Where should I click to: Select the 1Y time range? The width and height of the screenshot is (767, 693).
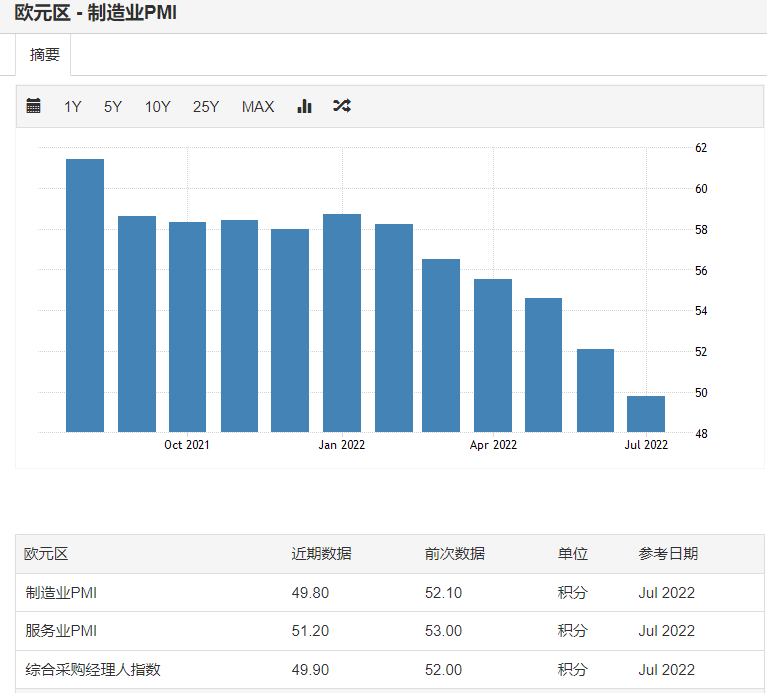(x=73, y=107)
